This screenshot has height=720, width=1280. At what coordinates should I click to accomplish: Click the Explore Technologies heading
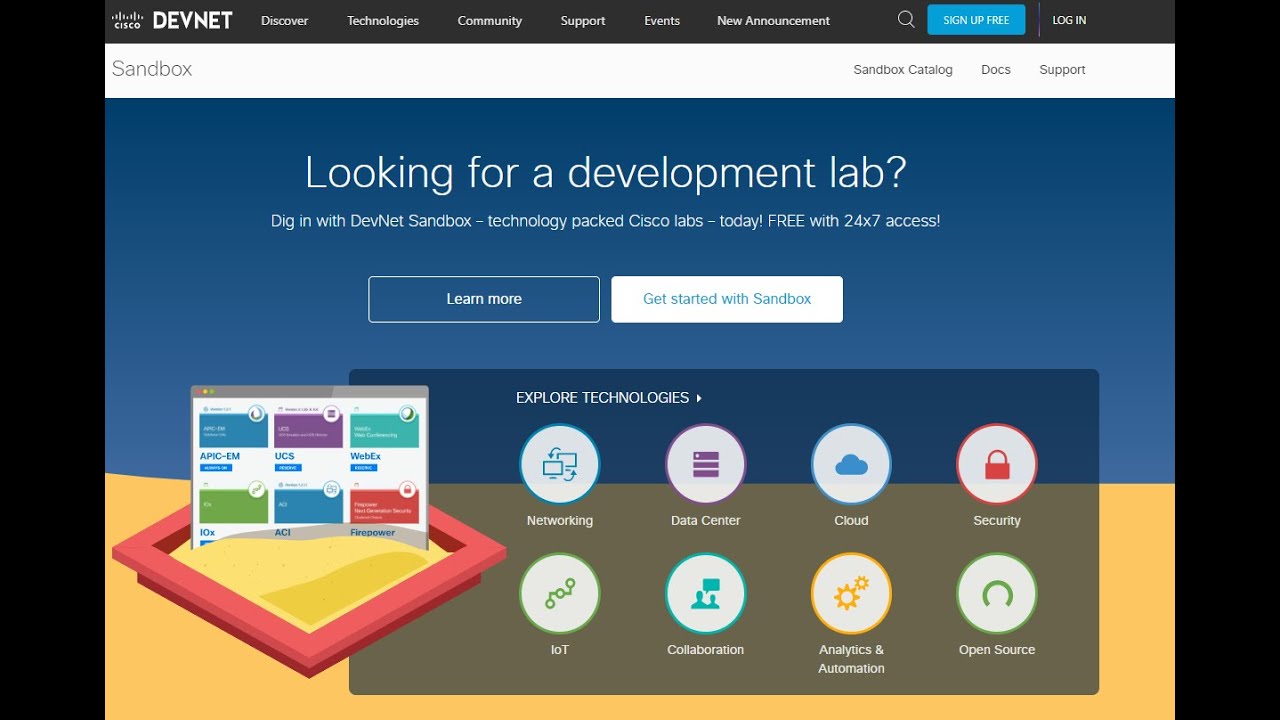point(602,398)
